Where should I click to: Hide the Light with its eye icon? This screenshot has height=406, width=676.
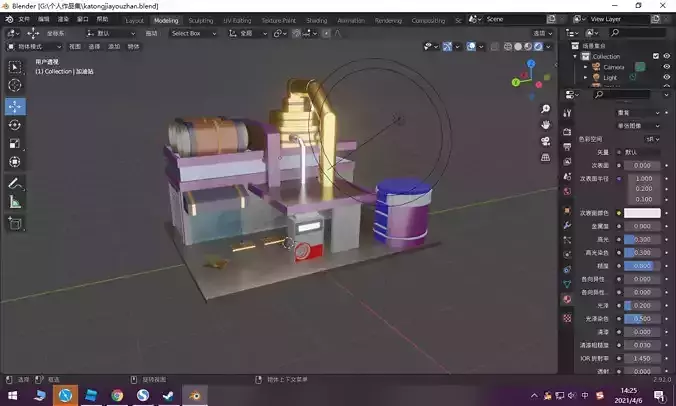click(667, 78)
